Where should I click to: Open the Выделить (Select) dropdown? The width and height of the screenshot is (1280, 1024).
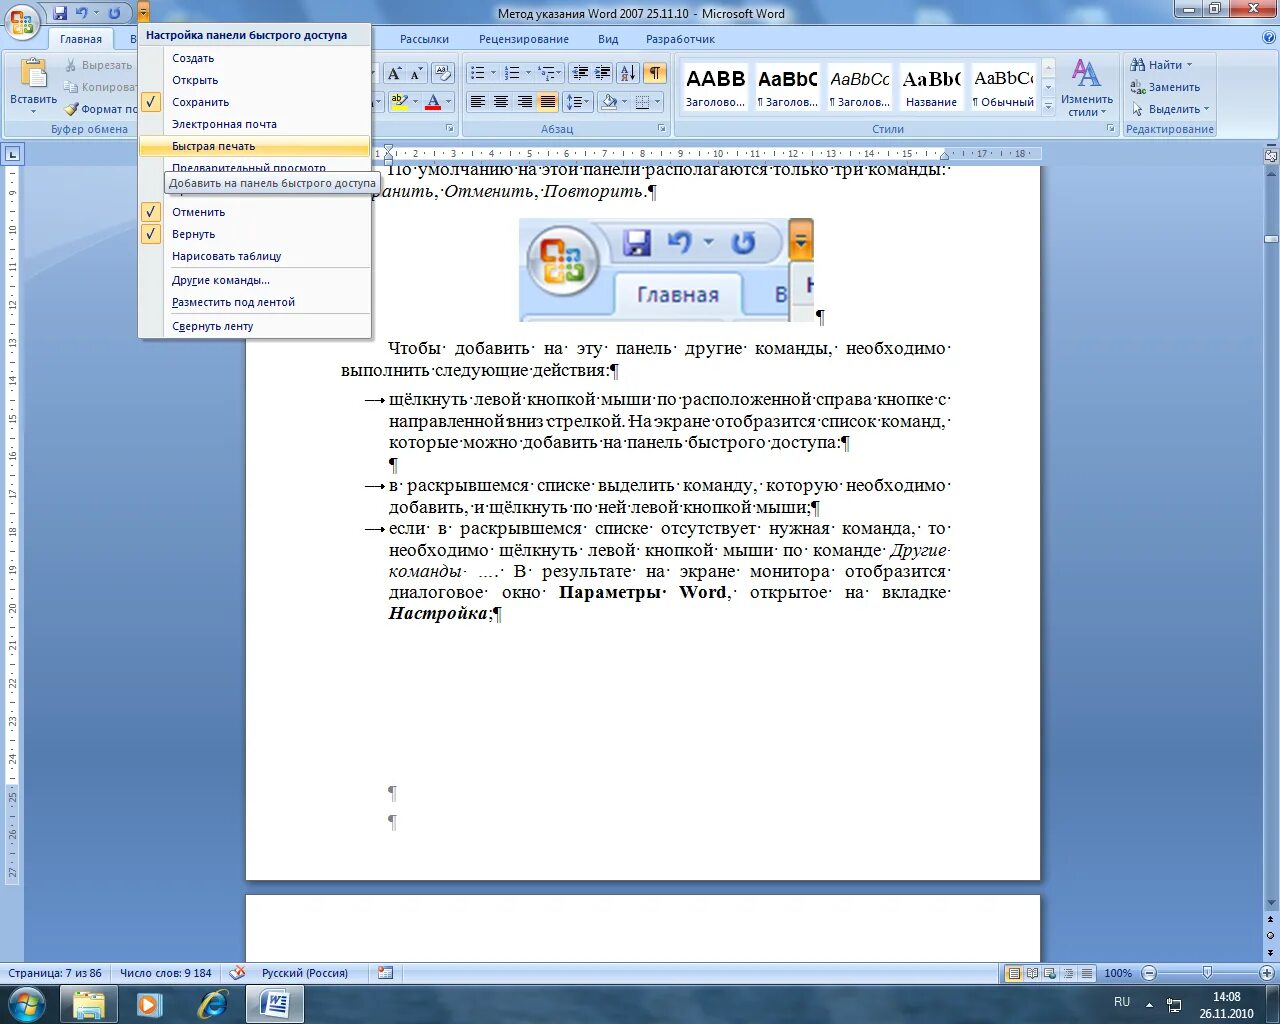click(x=1170, y=109)
